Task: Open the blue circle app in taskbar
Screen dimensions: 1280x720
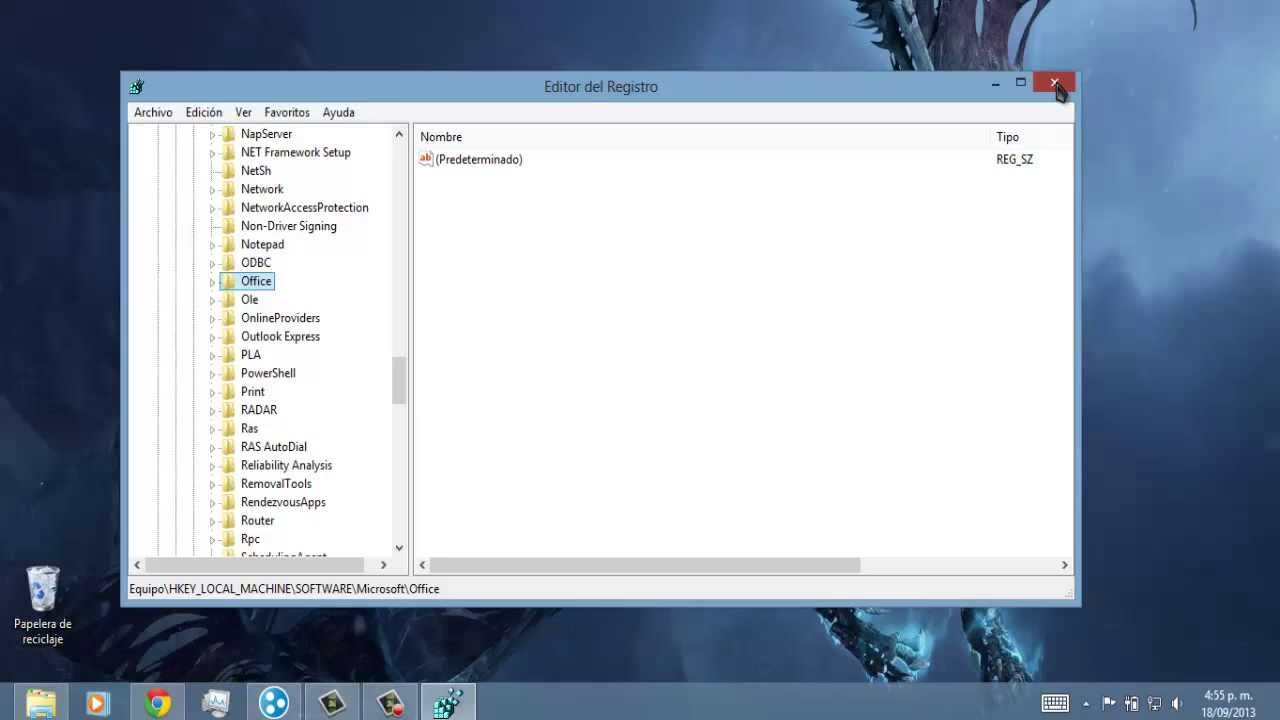Action: [273, 703]
